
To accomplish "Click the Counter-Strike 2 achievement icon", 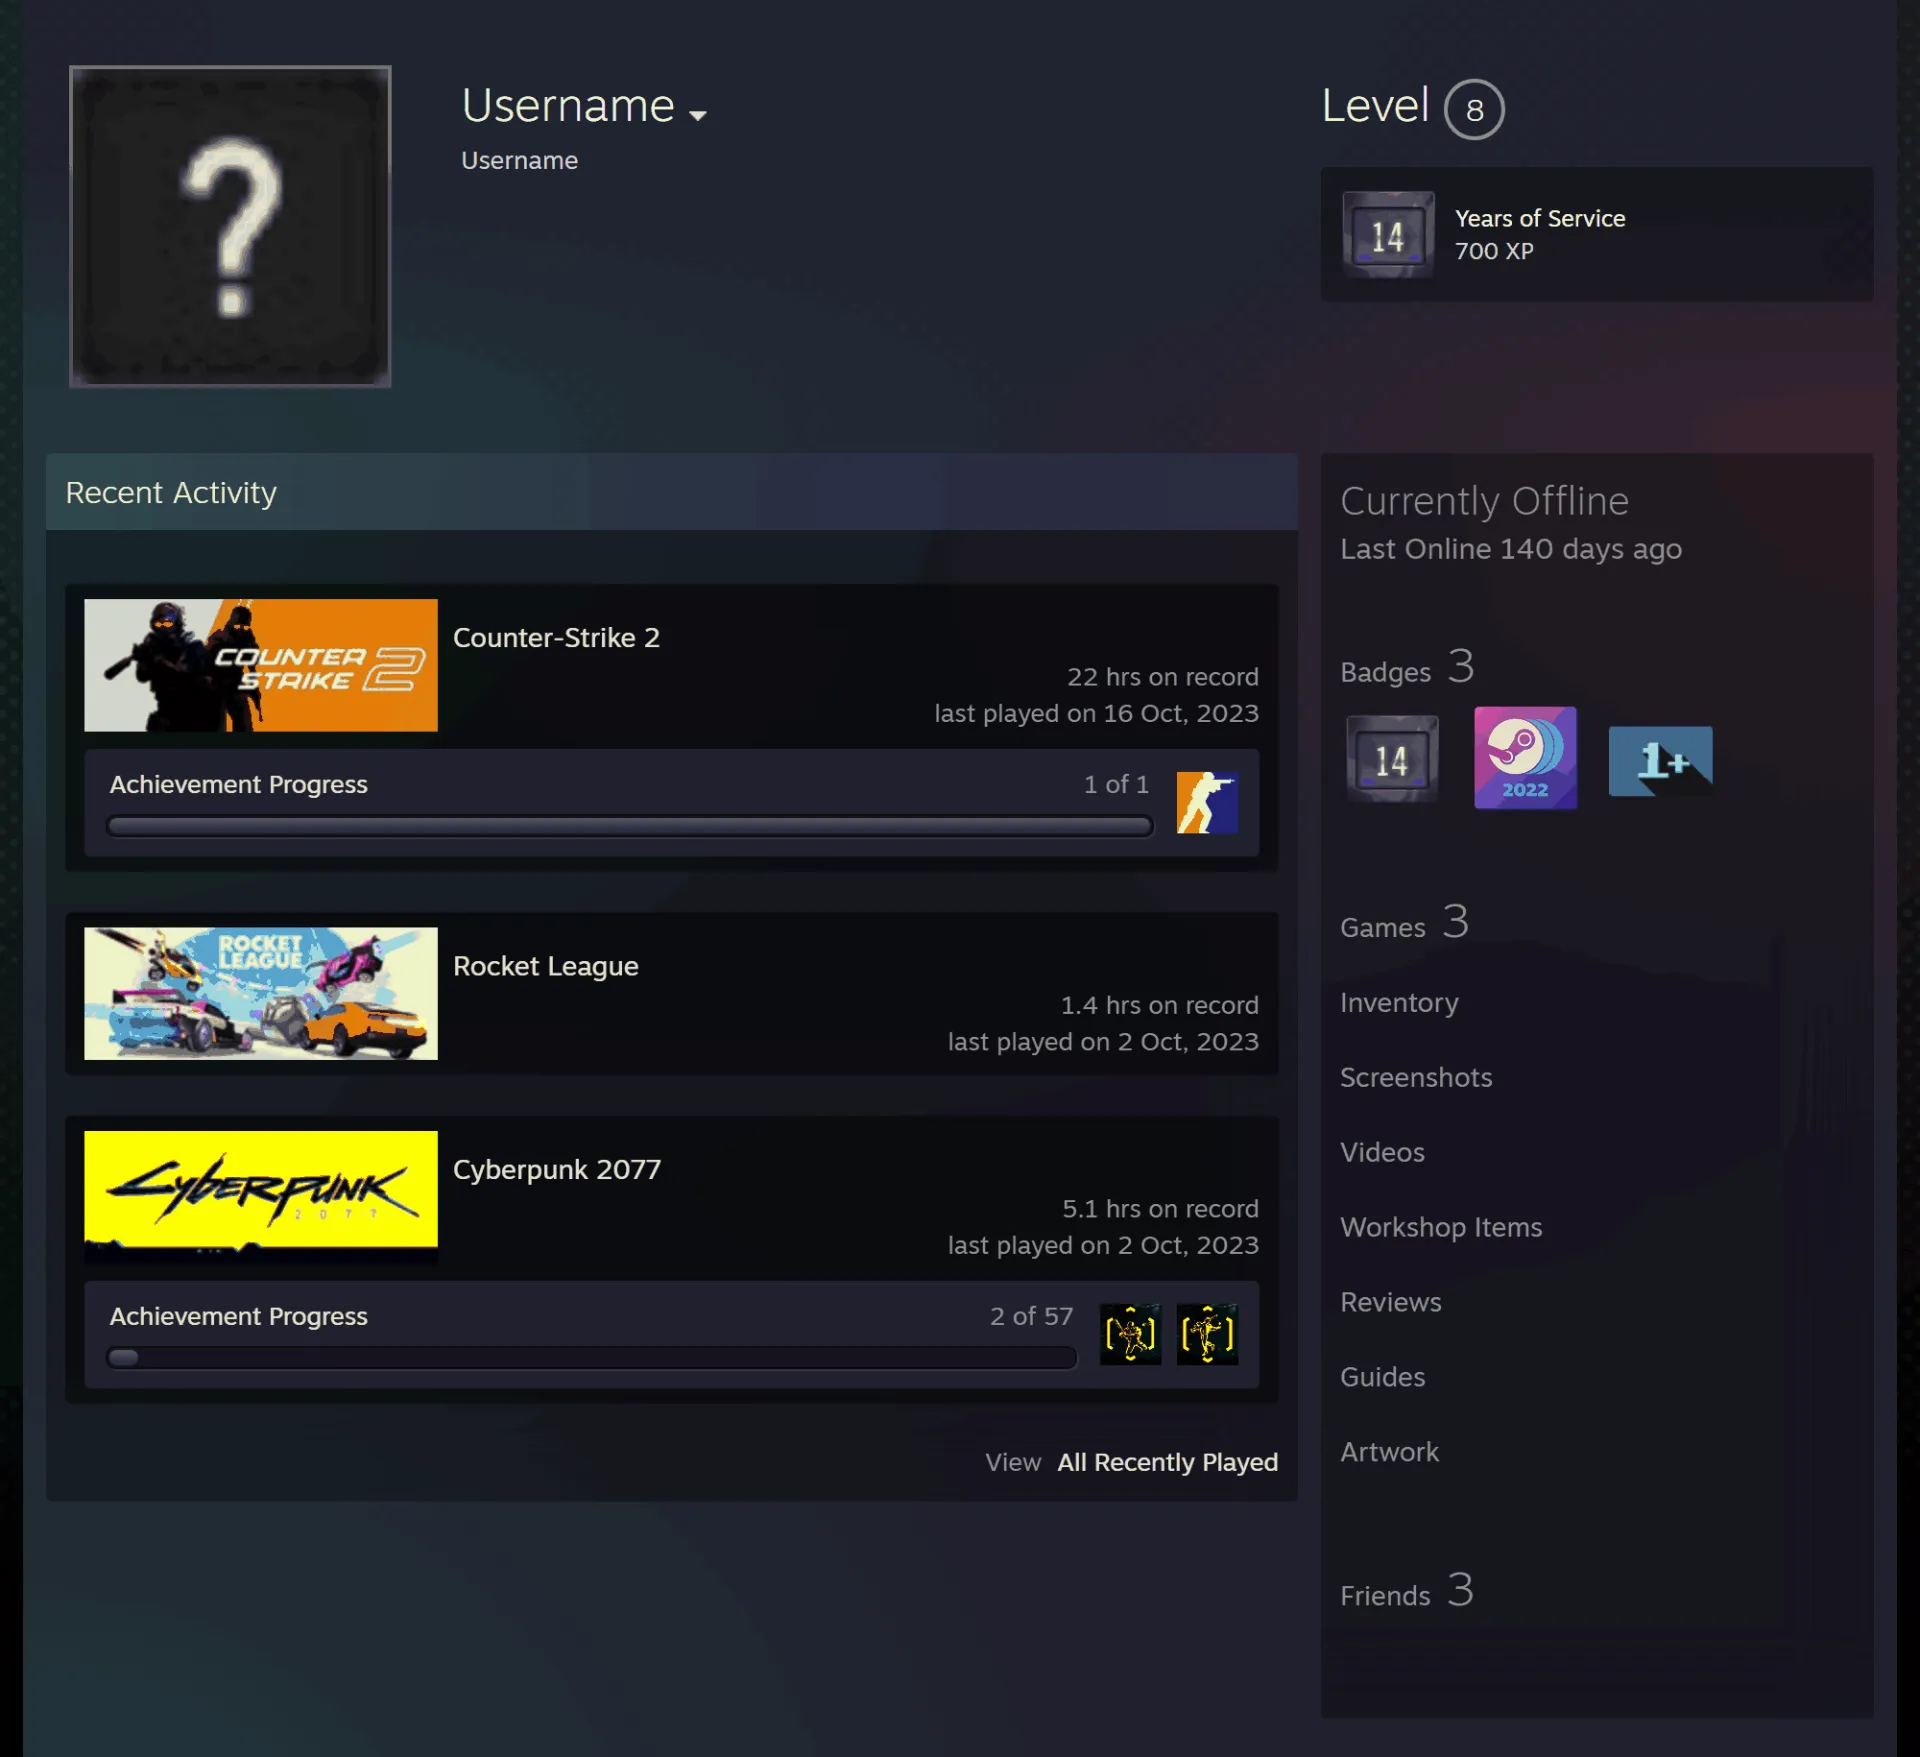I will pos(1207,802).
